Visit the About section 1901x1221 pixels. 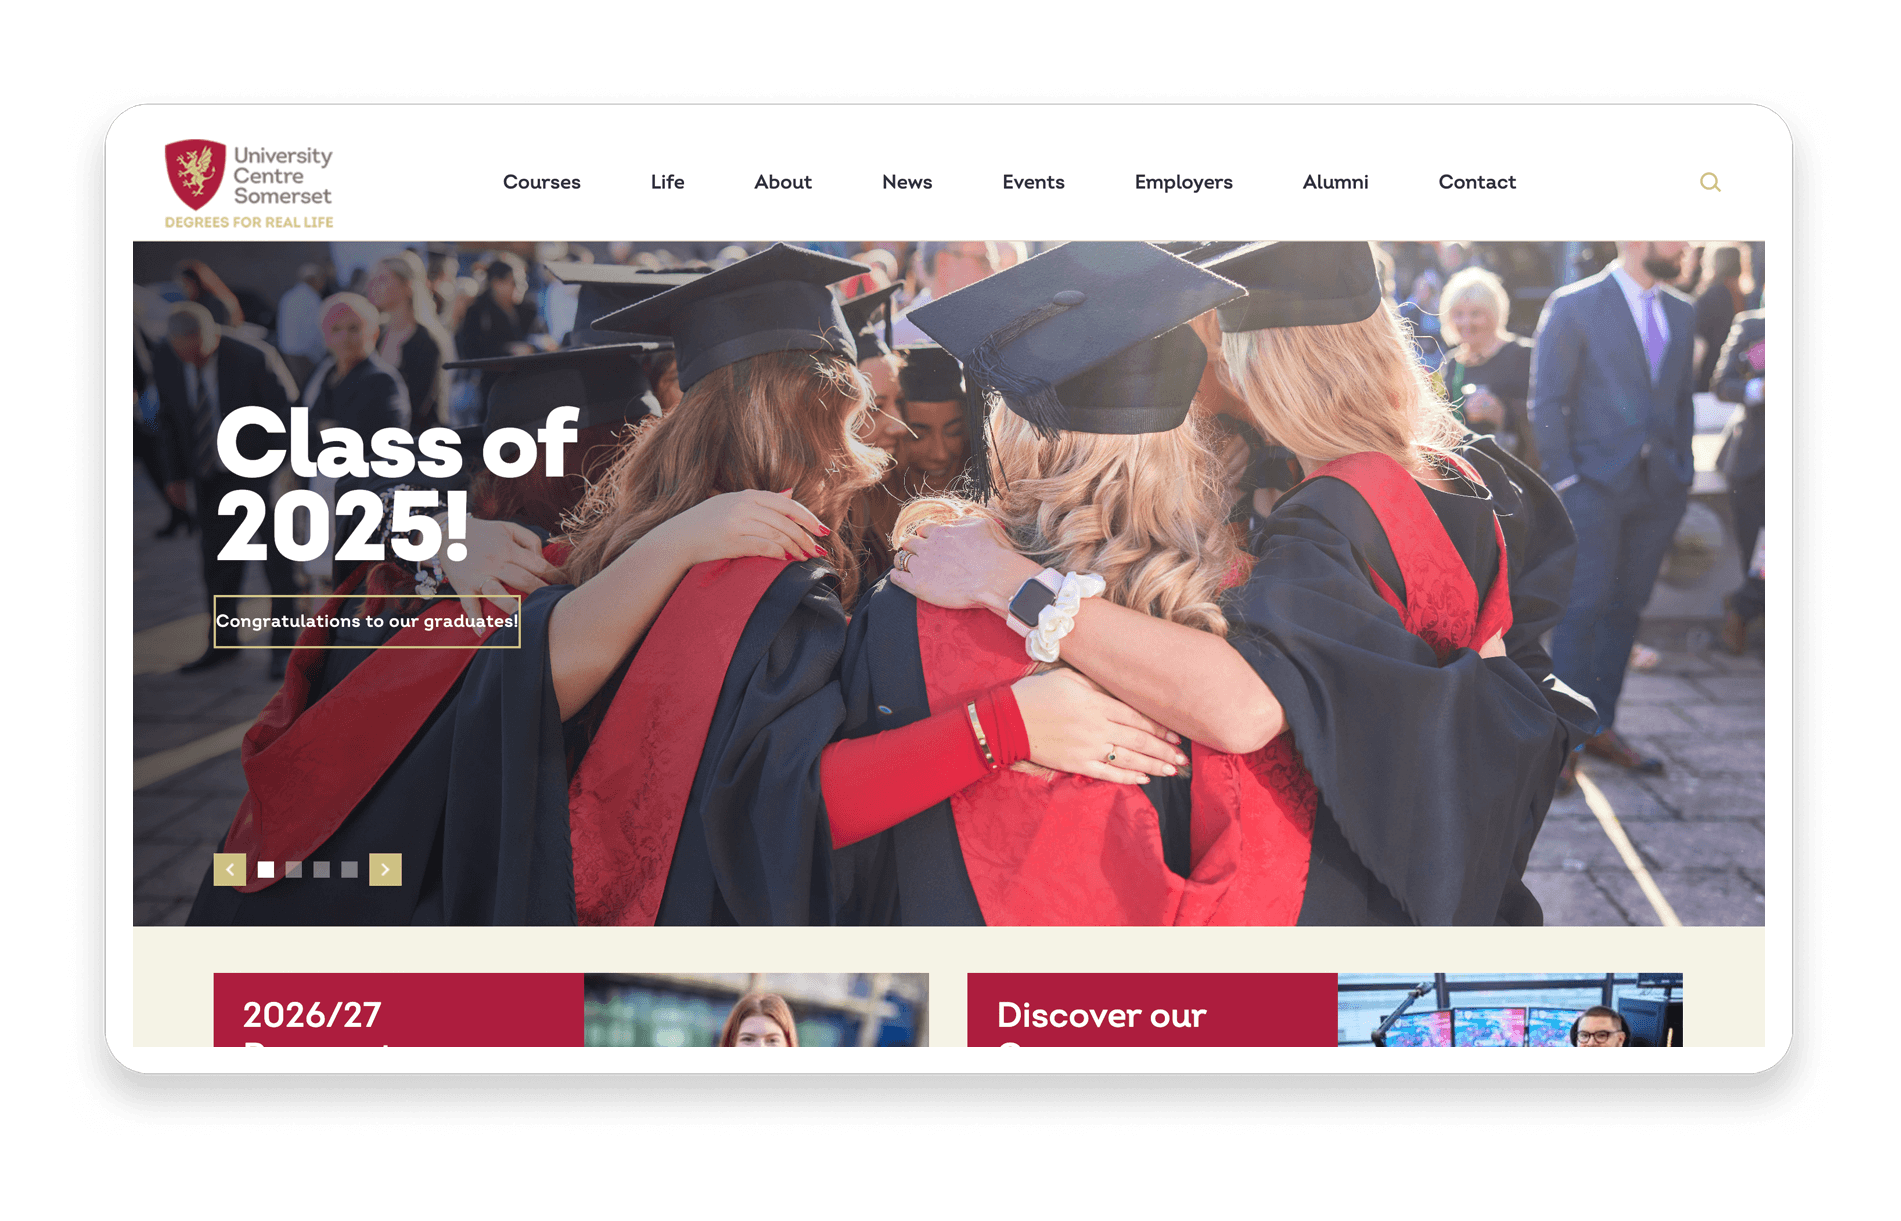pos(783,182)
